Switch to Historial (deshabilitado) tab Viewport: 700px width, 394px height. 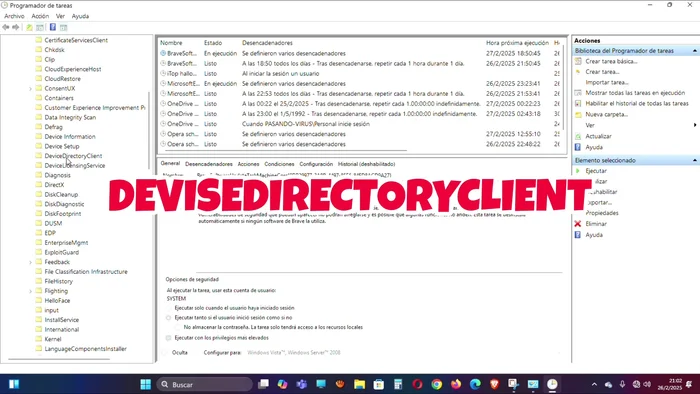(366, 164)
